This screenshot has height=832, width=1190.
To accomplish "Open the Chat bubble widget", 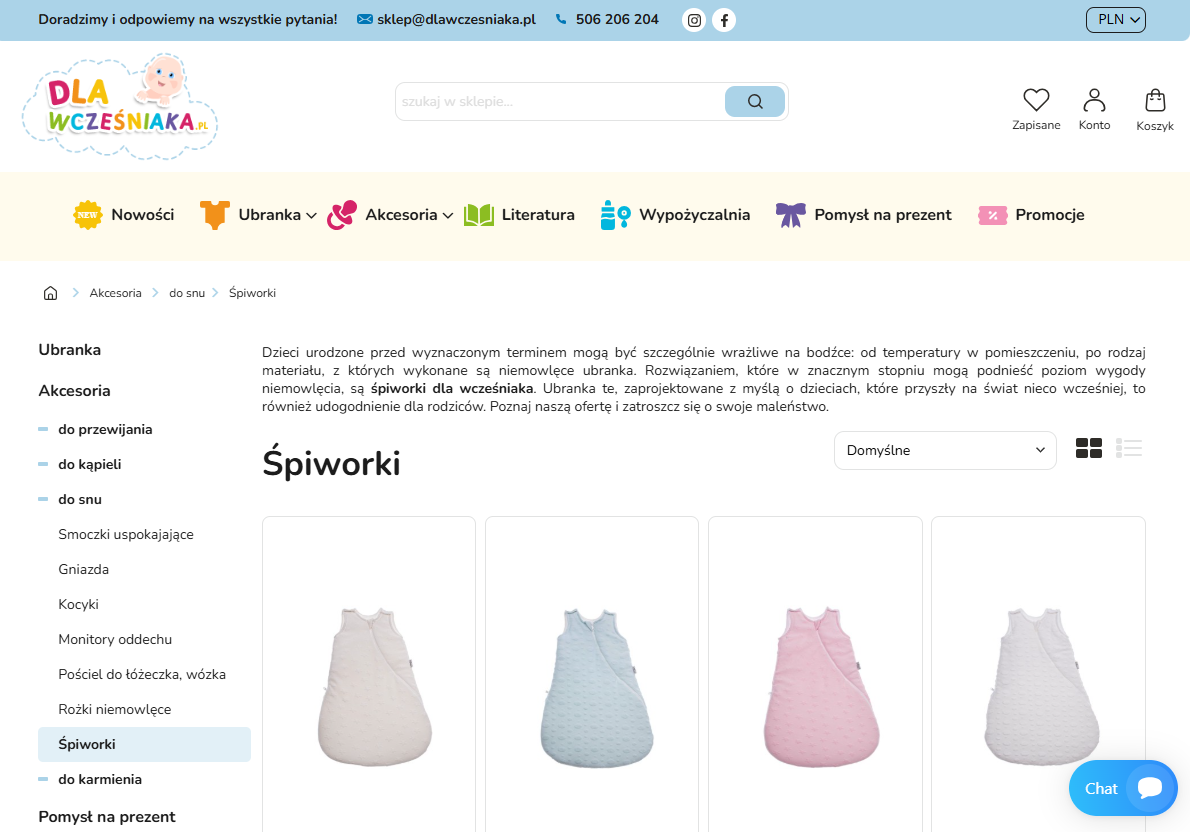I will pyautogui.click(x=1122, y=788).
